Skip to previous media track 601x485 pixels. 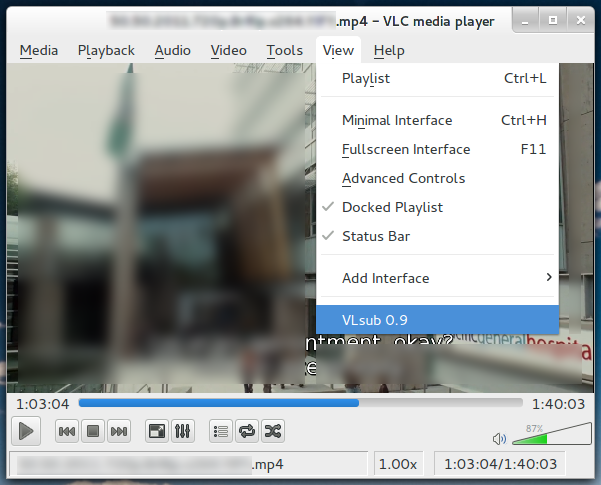[x=67, y=431]
